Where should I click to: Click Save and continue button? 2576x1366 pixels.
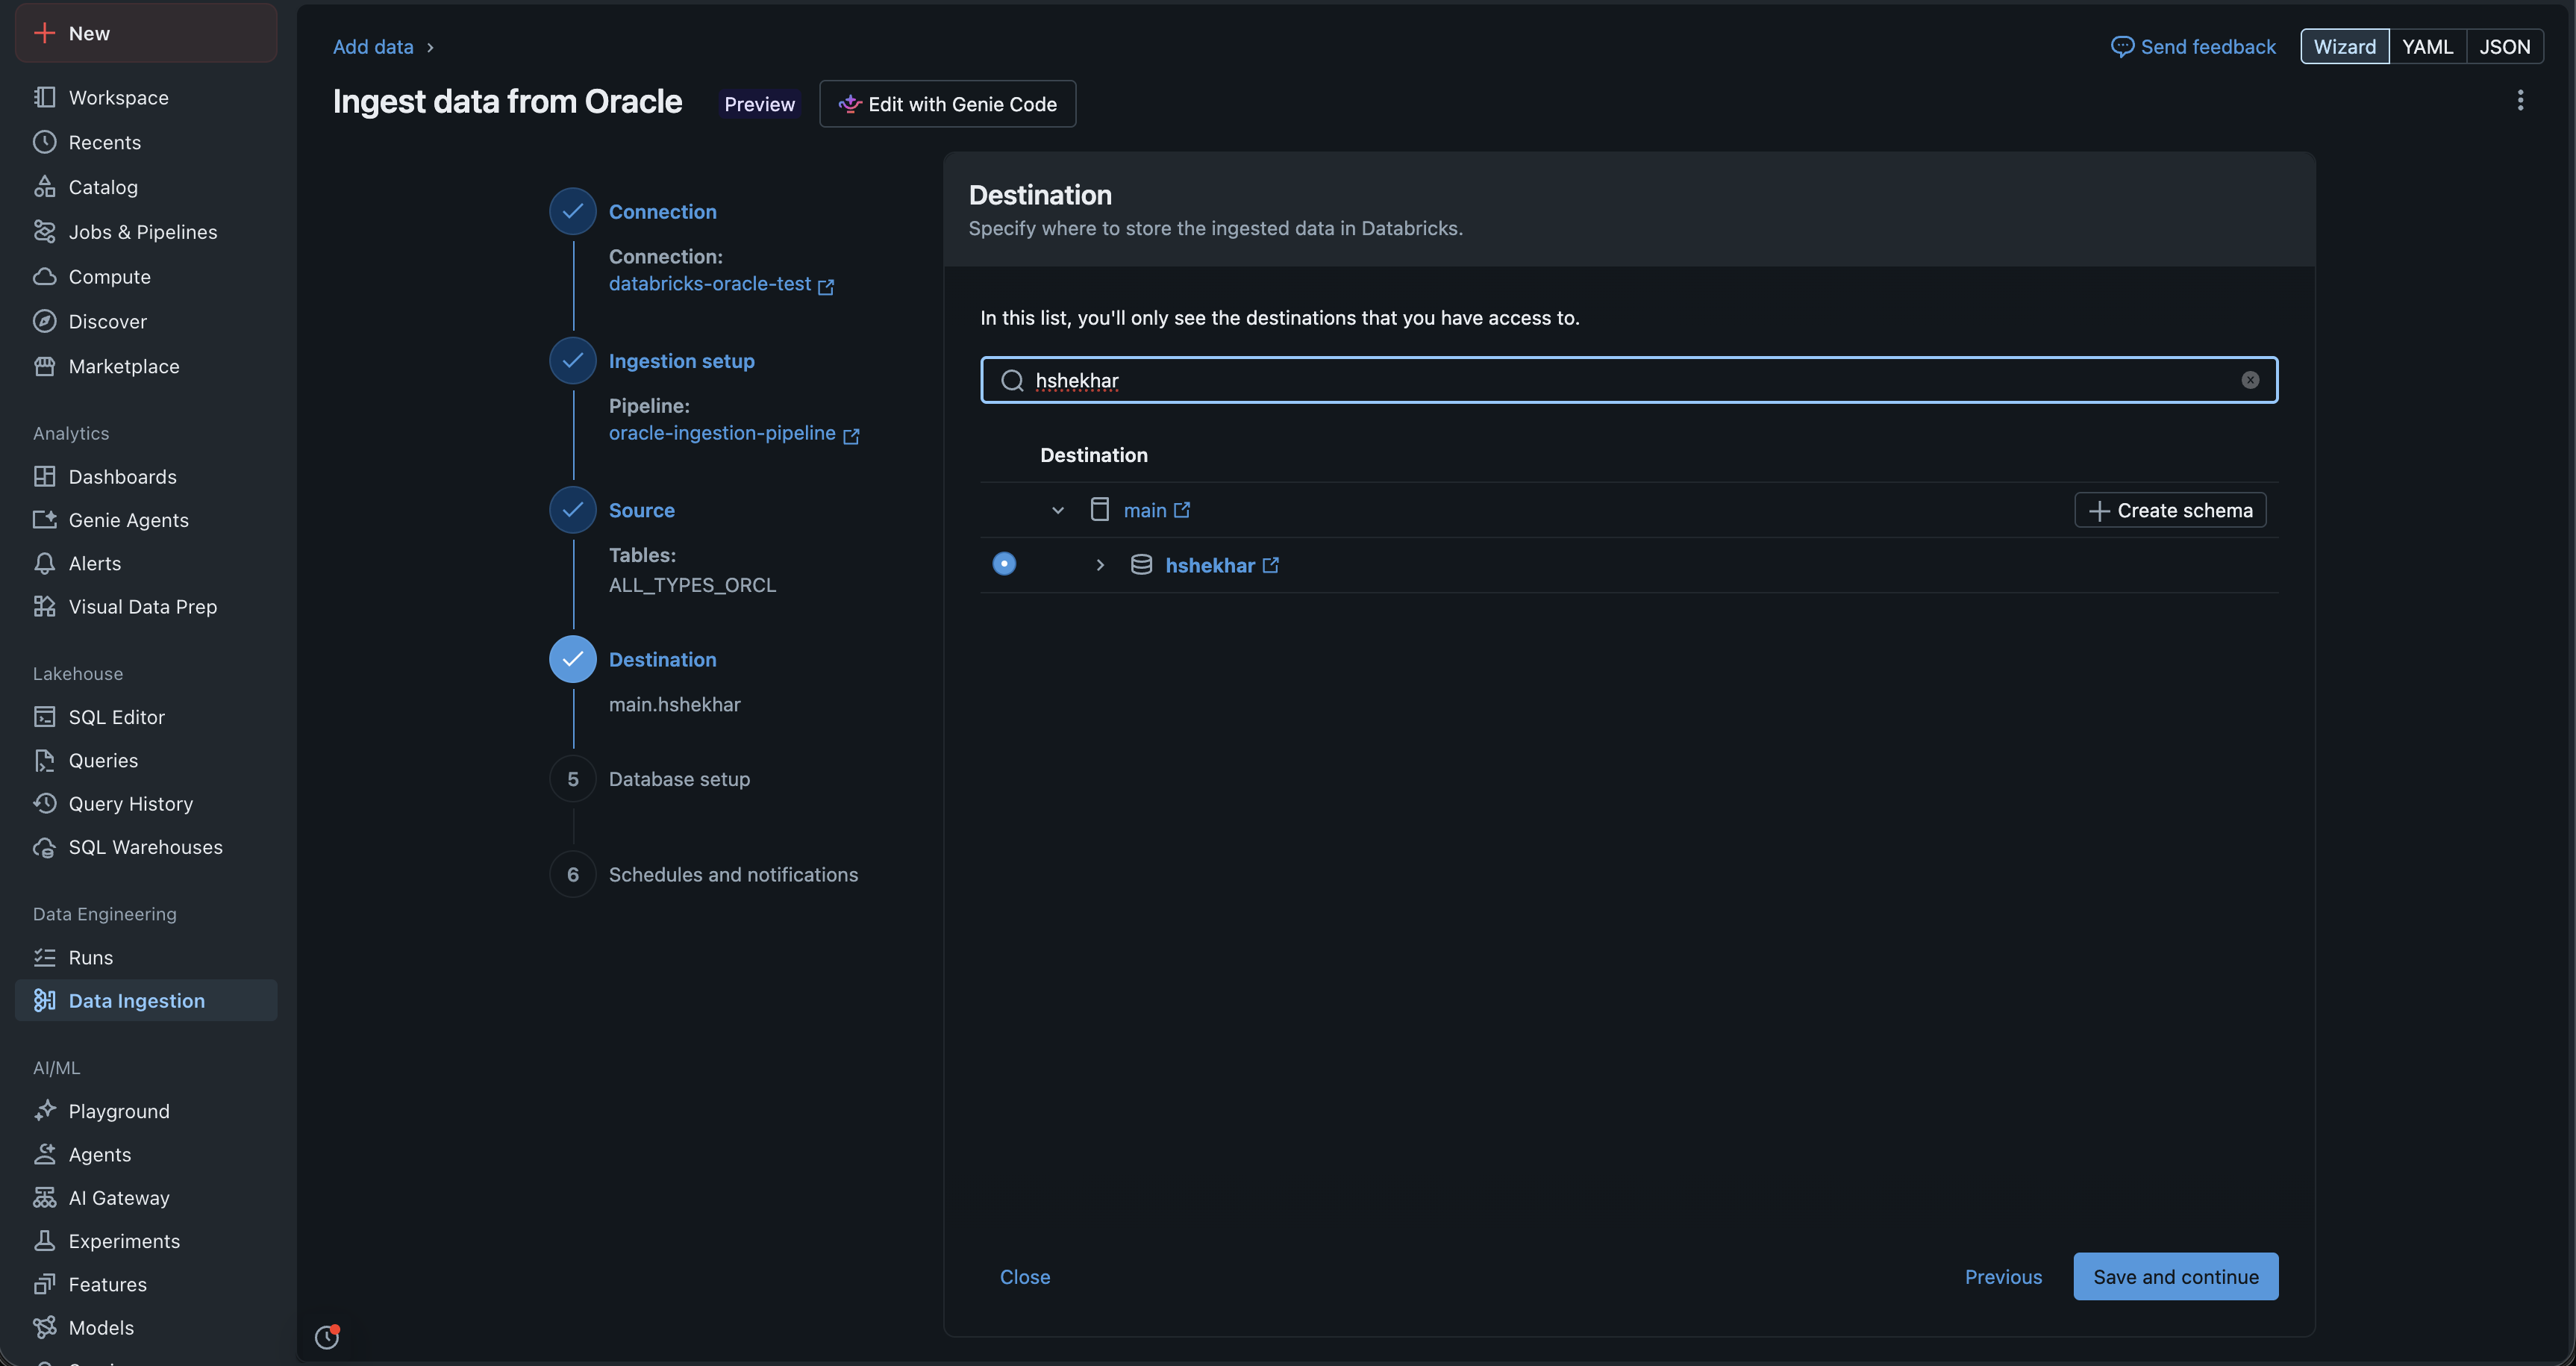pos(2175,1276)
